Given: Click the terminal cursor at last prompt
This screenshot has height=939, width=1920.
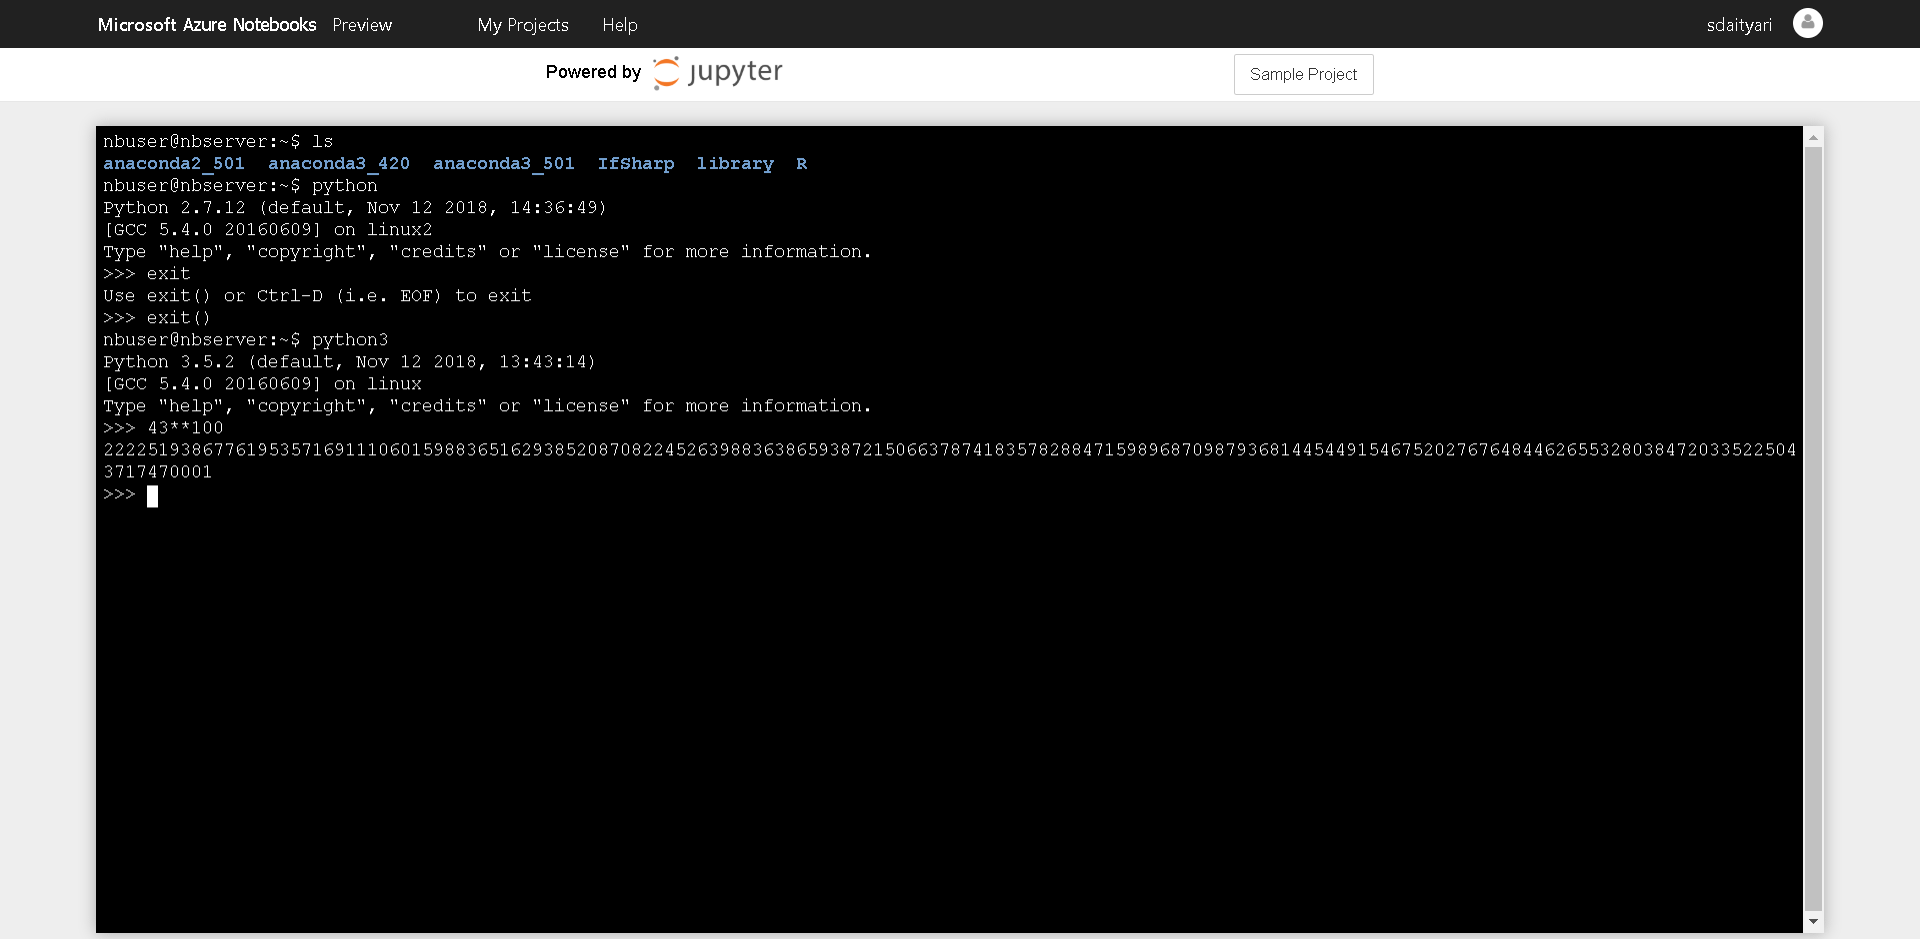Looking at the screenshot, I should [152, 496].
